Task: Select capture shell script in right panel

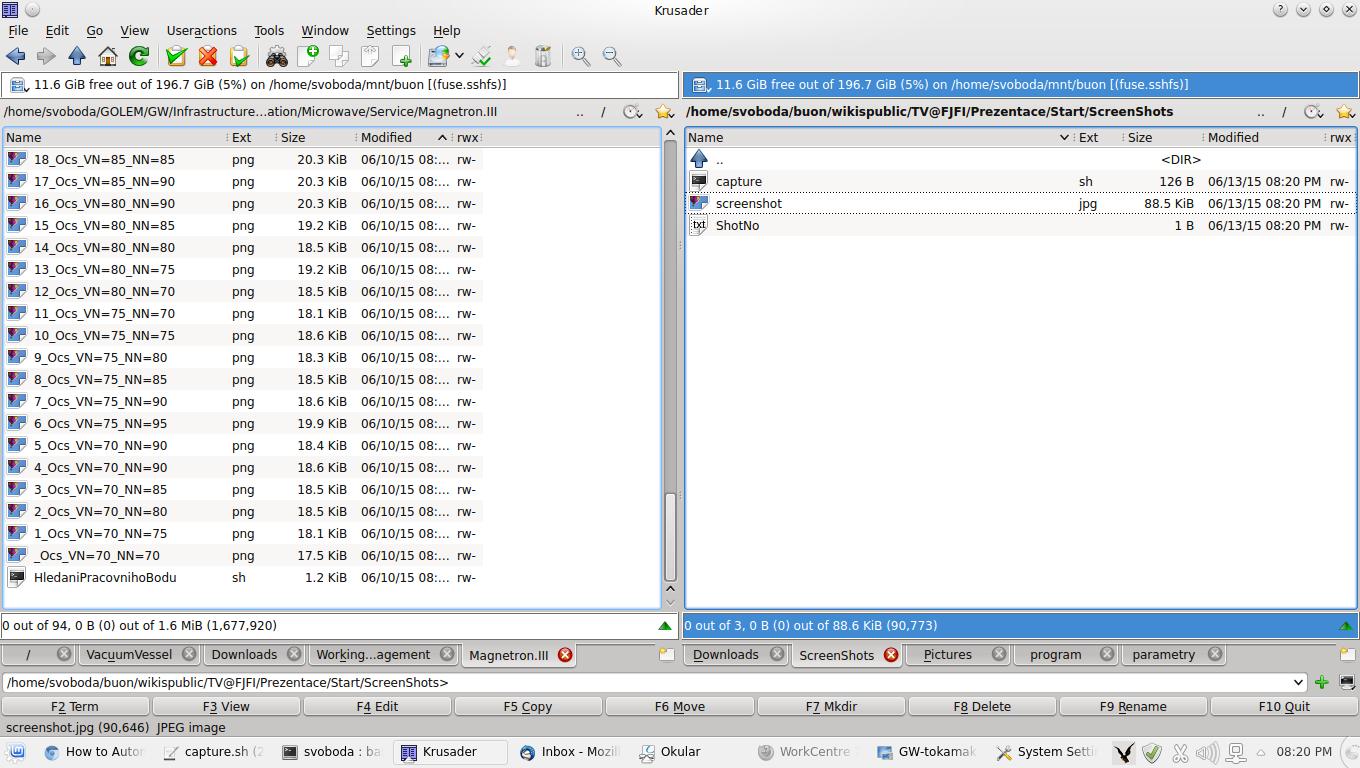Action: click(1020, 182)
